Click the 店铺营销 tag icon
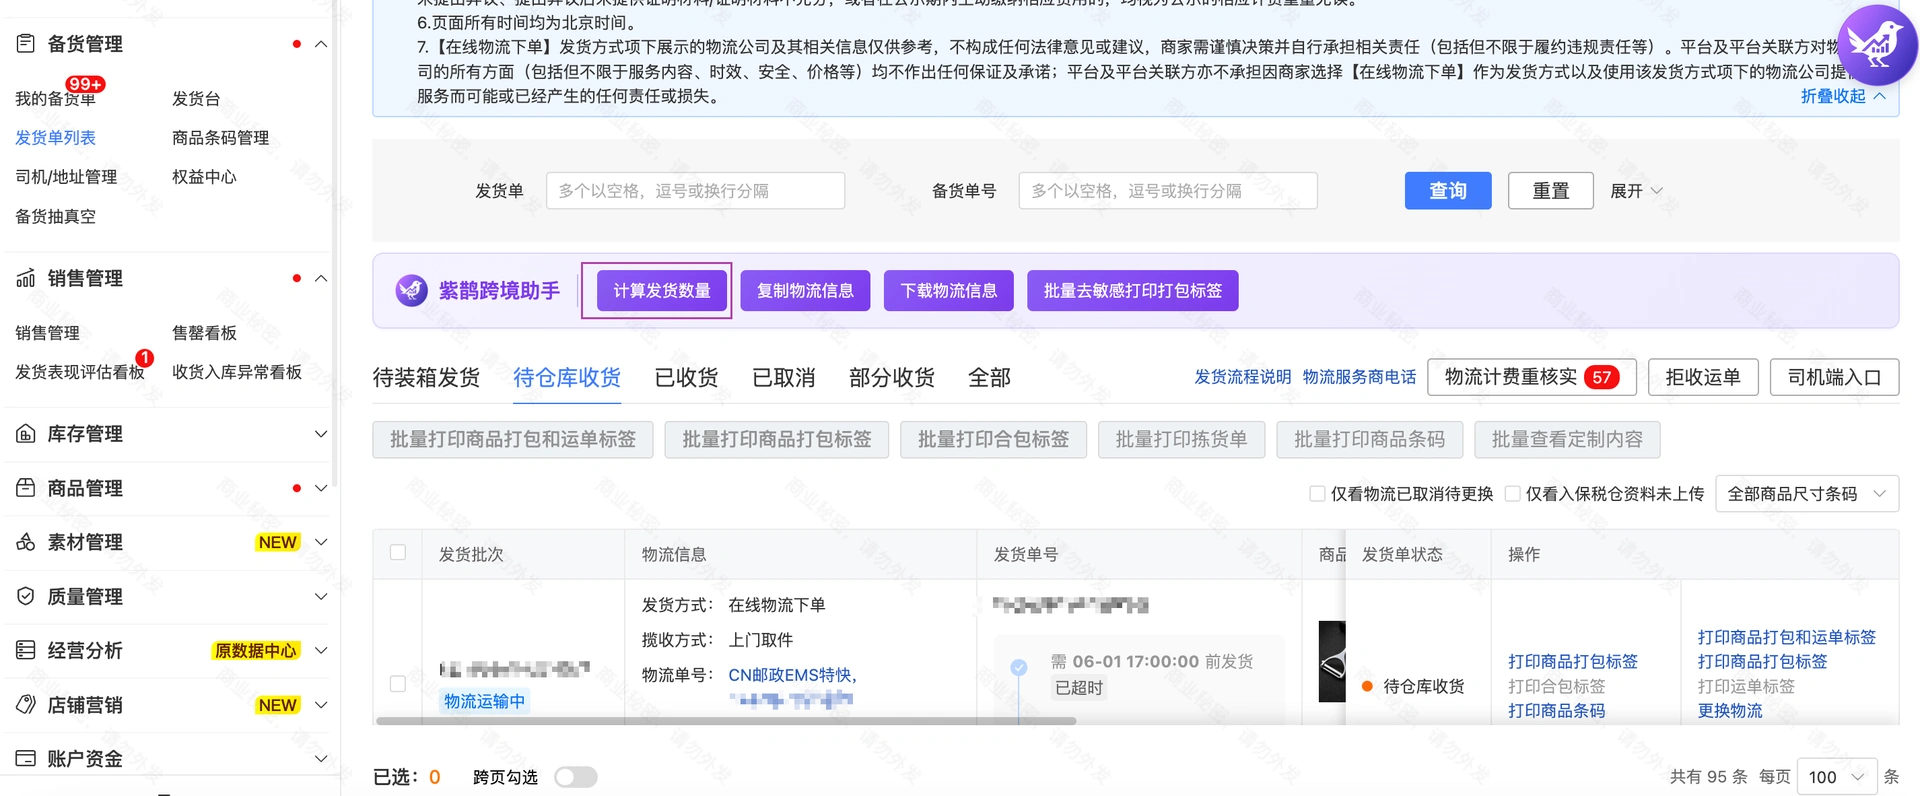Image resolution: width=1920 pixels, height=796 pixels. (x=26, y=704)
